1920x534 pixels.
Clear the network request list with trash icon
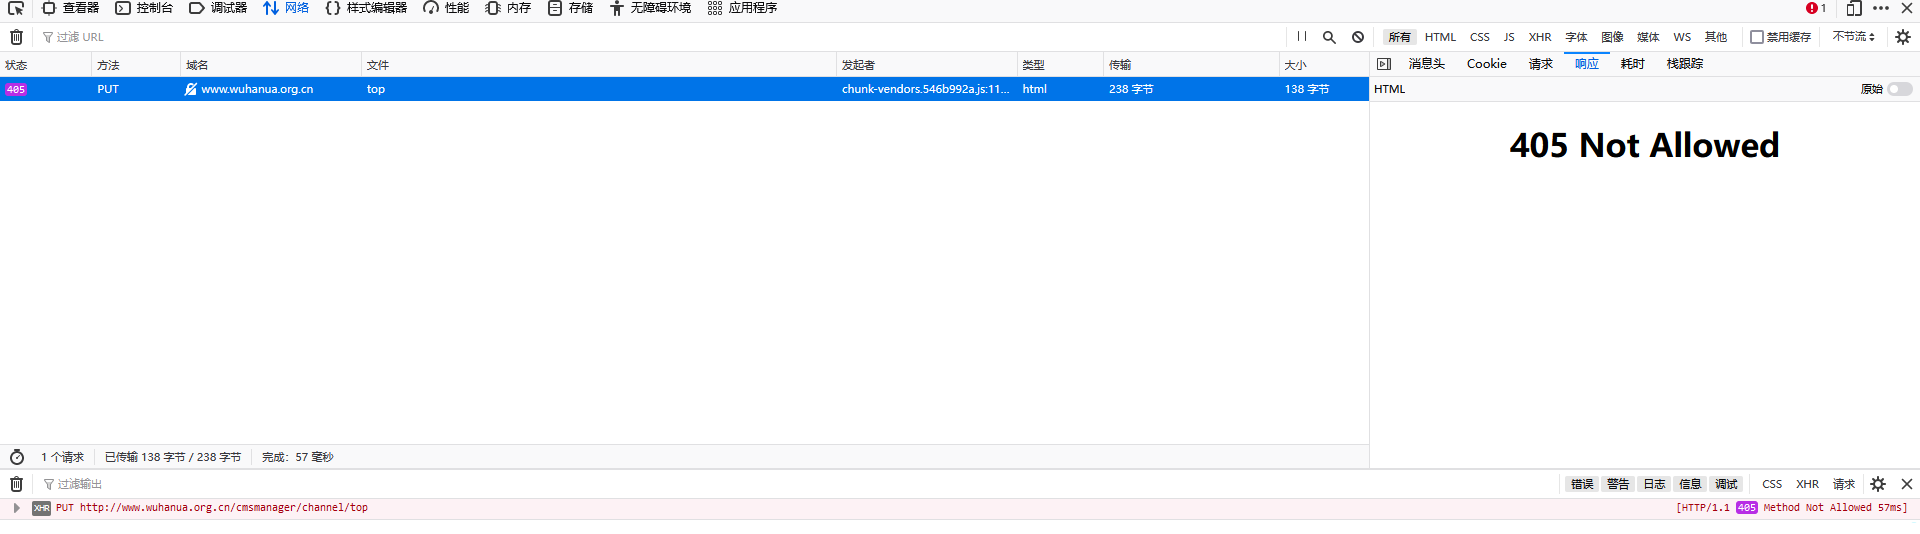point(16,37)
